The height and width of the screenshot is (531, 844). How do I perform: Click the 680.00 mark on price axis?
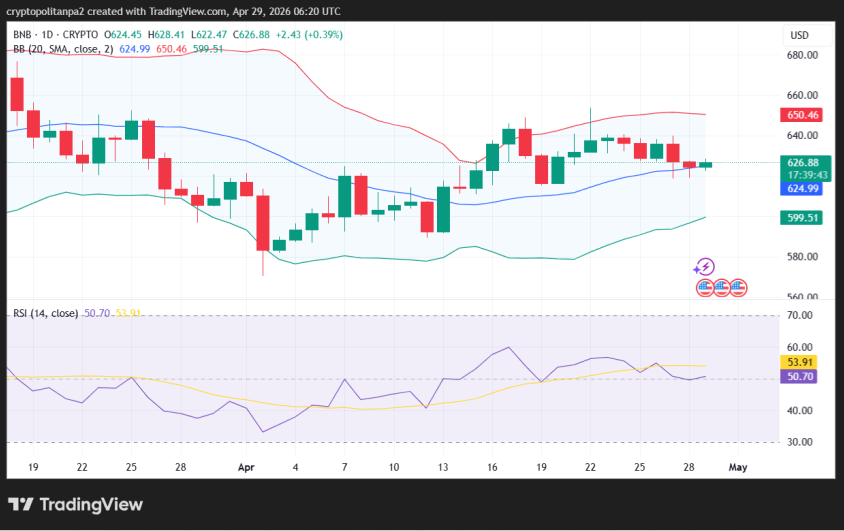pyautogui.click(x=802, y=55)
